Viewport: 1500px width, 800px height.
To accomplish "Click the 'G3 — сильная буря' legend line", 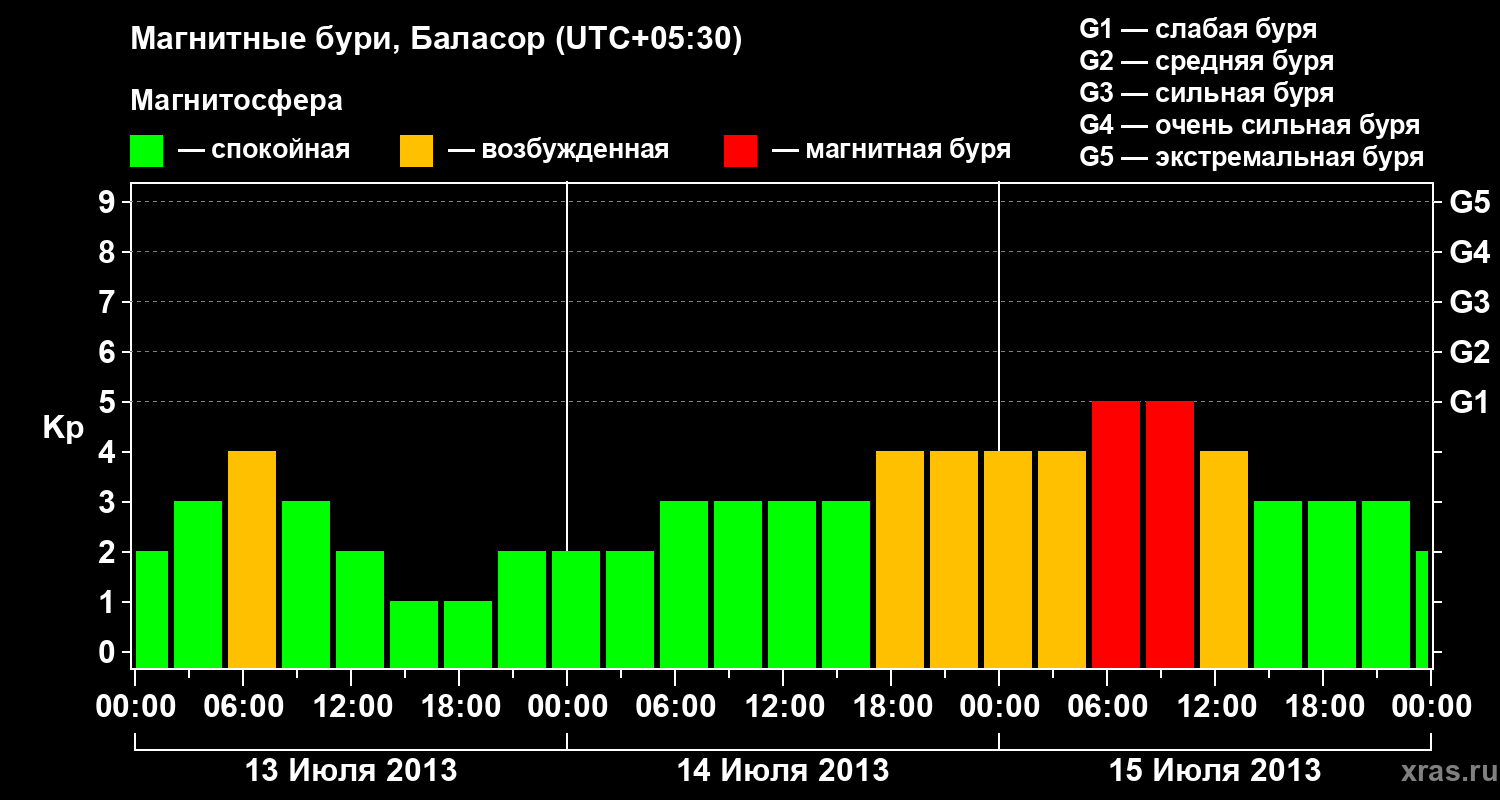I will (x=1207, y=93).
